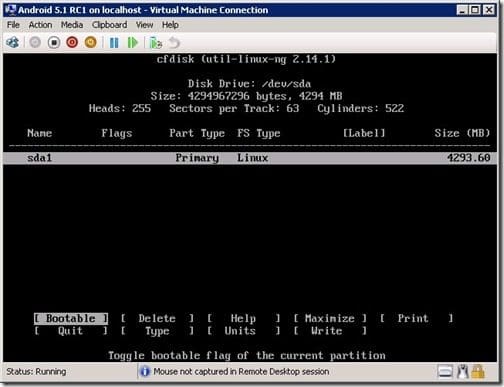Pause the virtual machine
This screenshot has width=504, height=387.
pyautogui.click(x=114, y=43)
